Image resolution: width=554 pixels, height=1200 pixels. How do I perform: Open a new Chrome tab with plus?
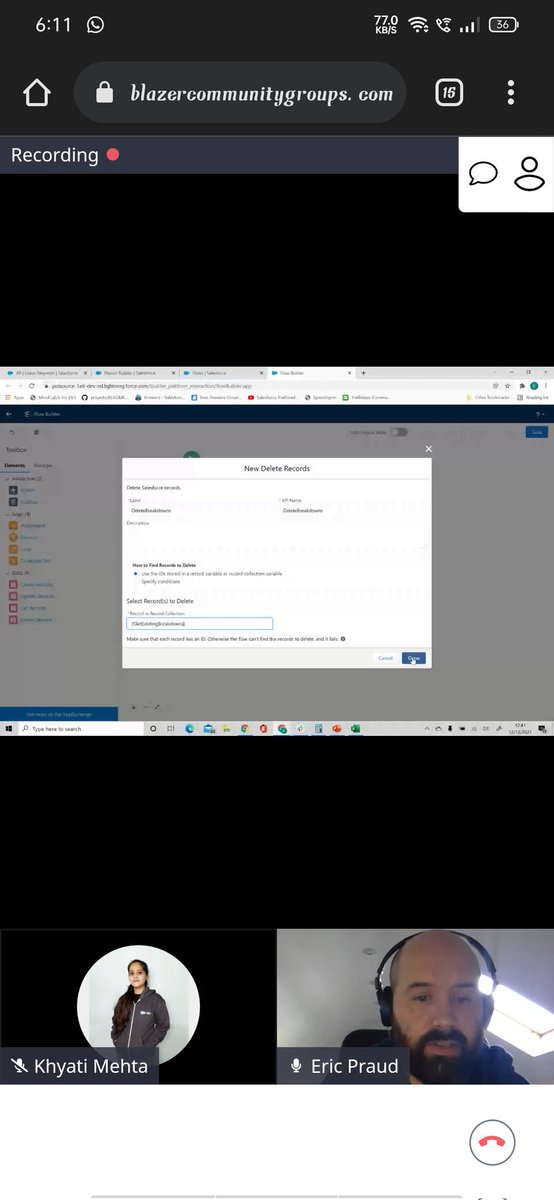coord(363,373)
